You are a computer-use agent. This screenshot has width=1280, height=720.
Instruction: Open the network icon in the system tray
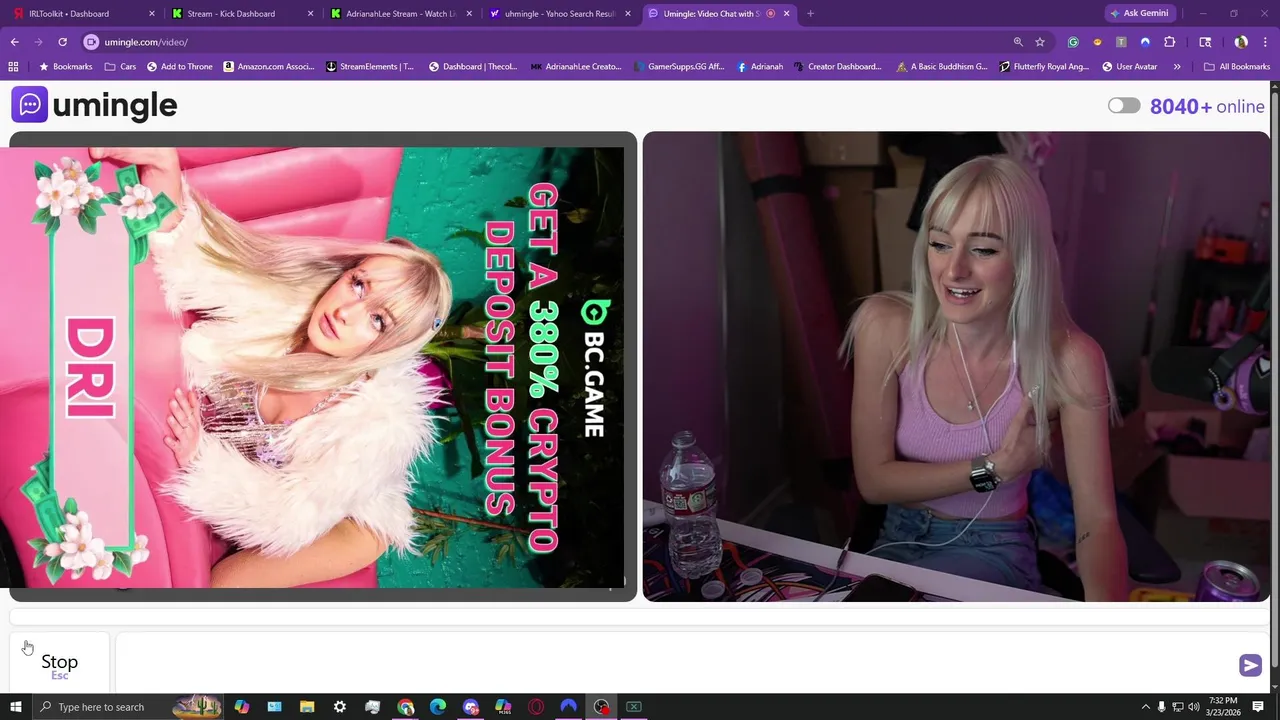click(1177, 707)
